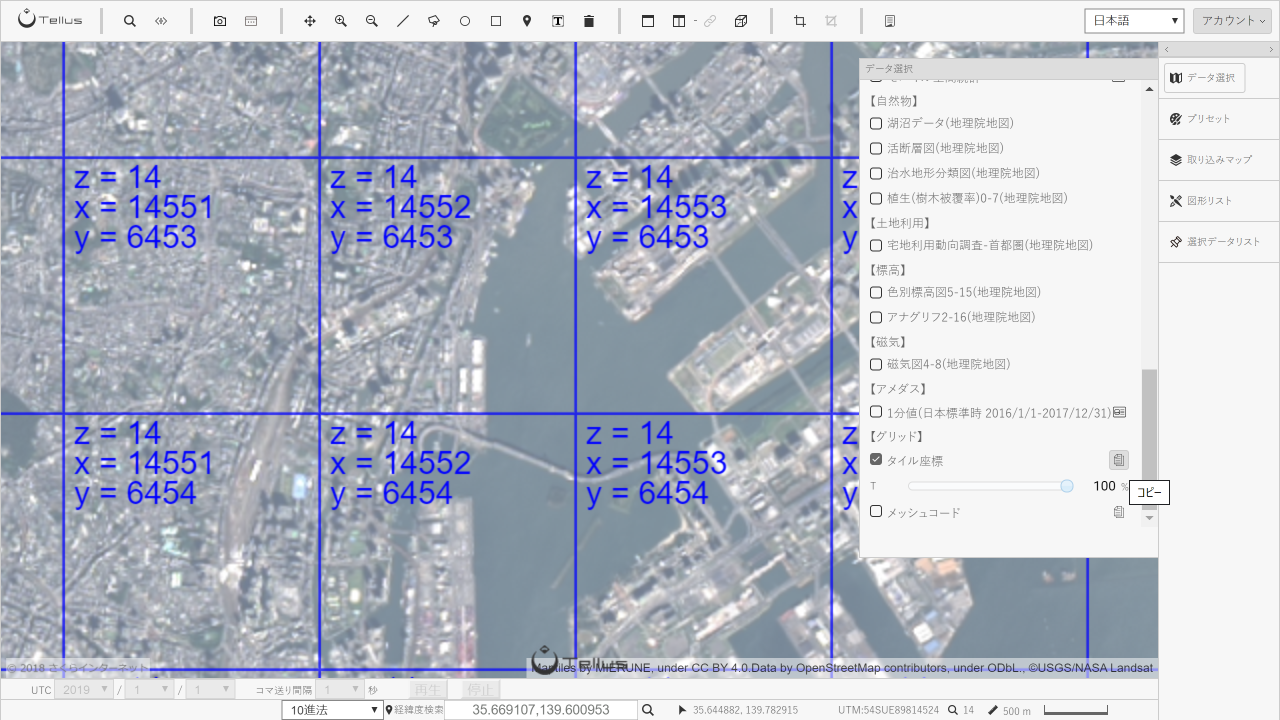Click the code embed icon in toolbar
The image size is (1280, 720).
(x=161, y=21)
